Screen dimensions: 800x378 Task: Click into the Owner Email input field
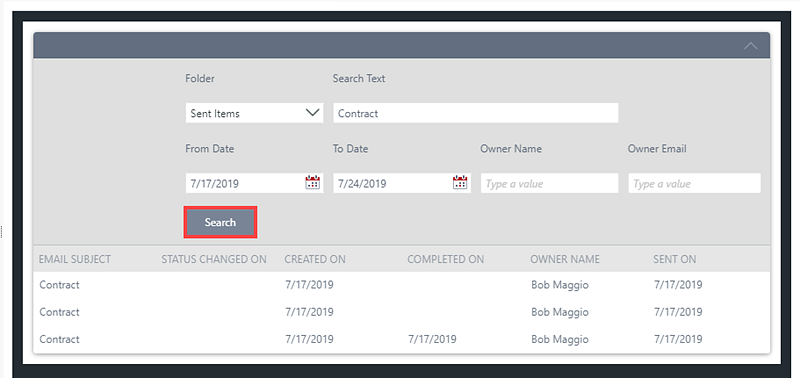coord(694,183)
